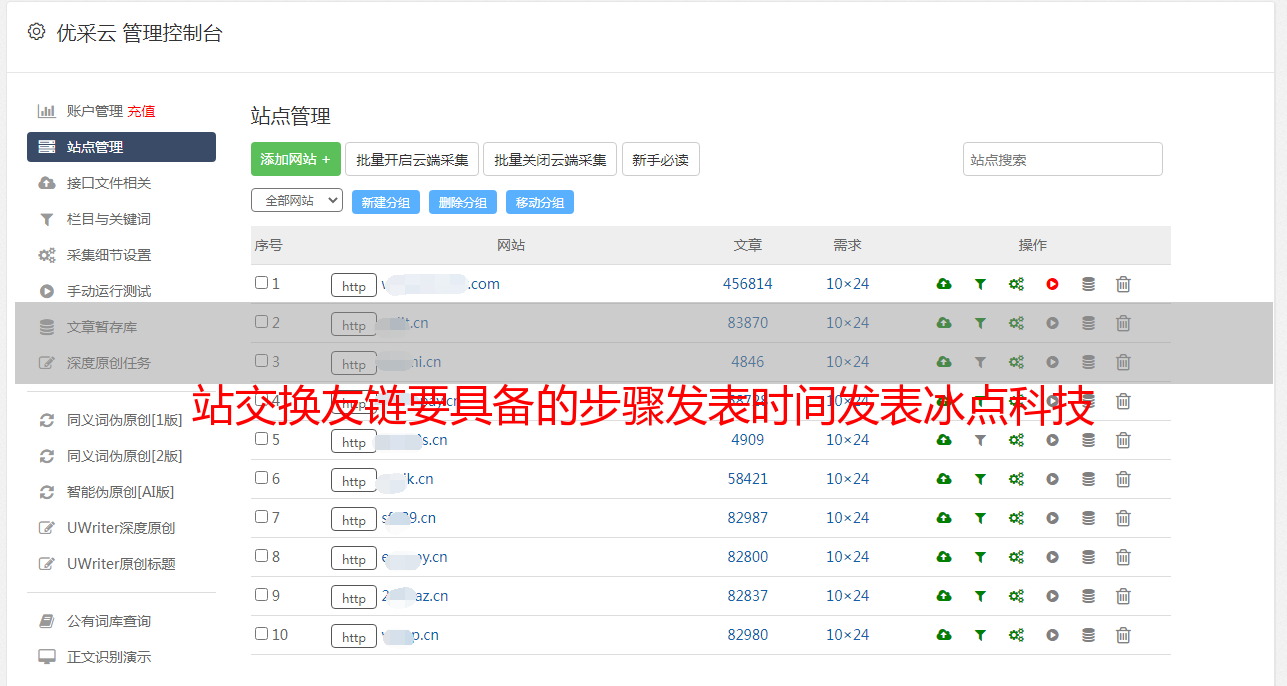Click trash icon in row 9 (82837 articles)

coord(1123,596)
